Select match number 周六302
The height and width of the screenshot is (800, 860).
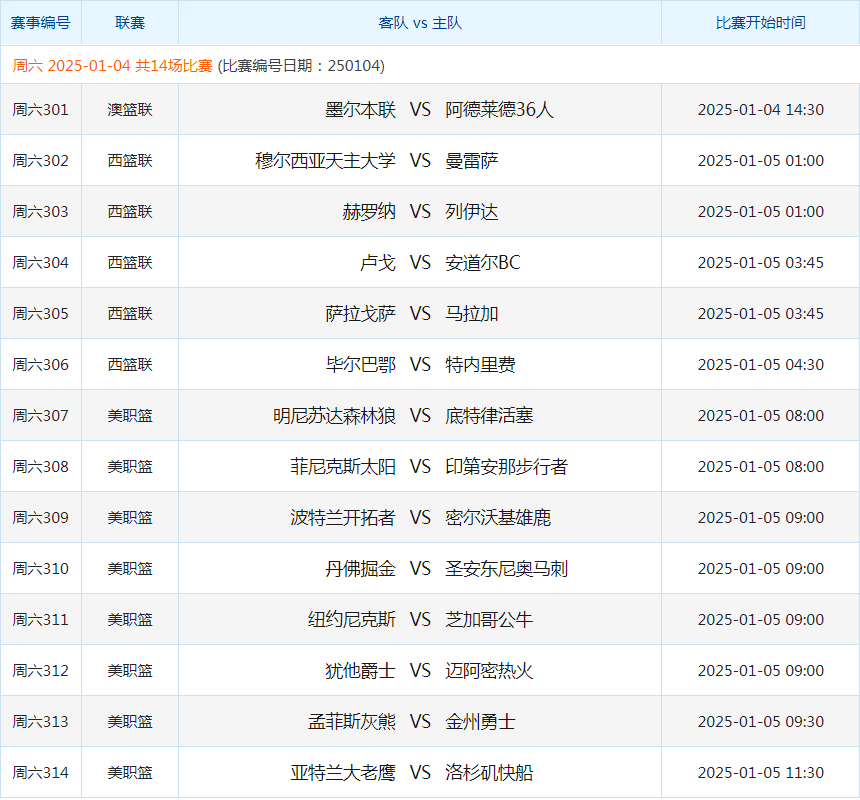[41, 161]
